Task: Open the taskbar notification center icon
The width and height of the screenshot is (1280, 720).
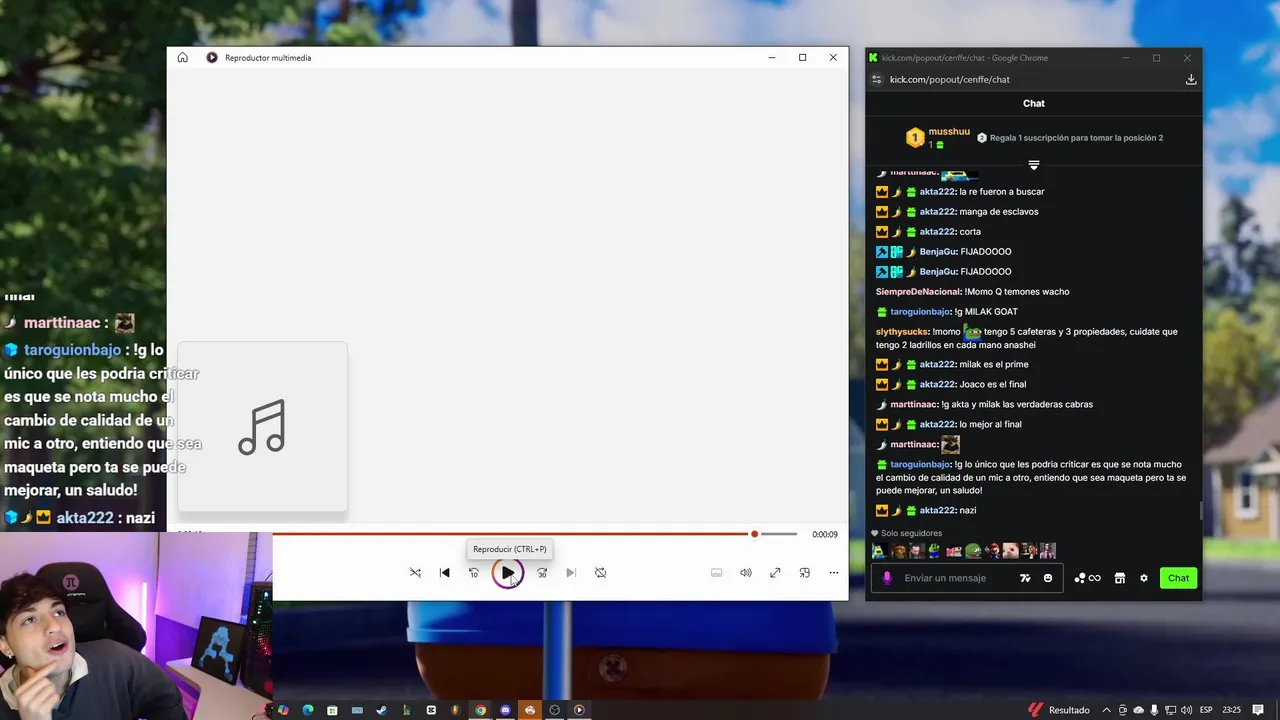Action: tap(1258, 710)
